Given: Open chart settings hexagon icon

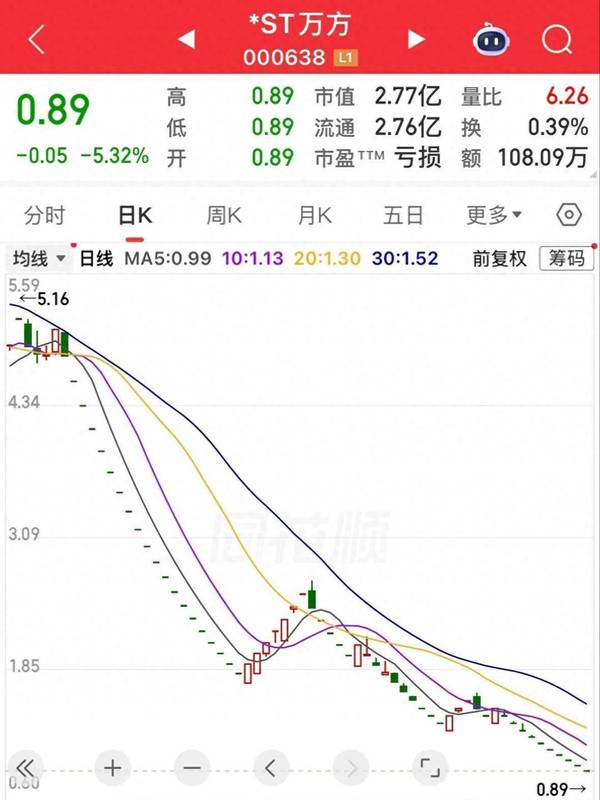Looking at the screenshot, I should [x=569, y=215].
